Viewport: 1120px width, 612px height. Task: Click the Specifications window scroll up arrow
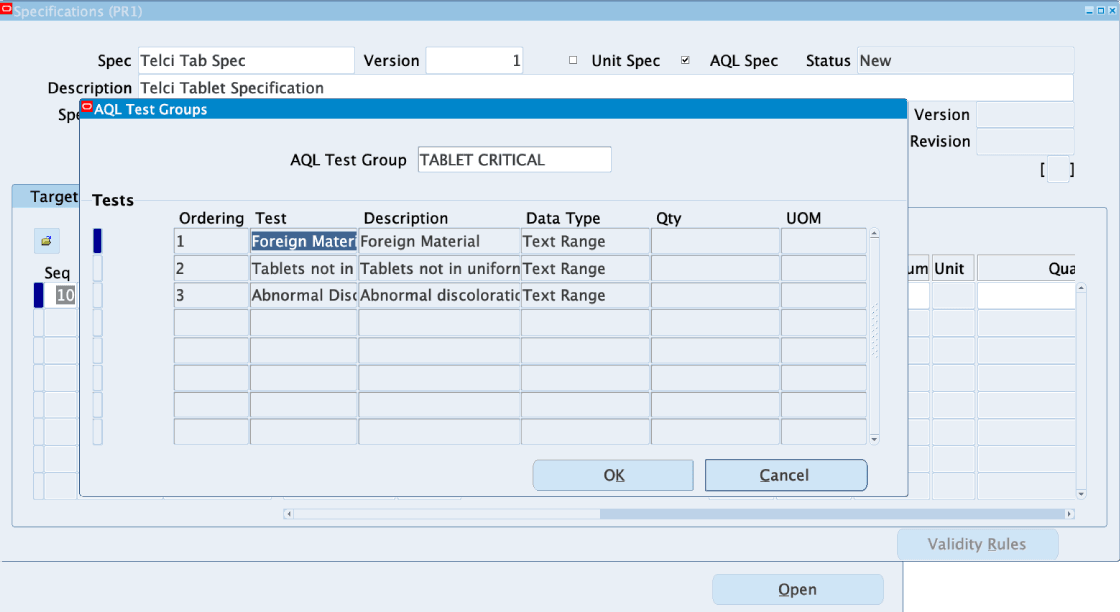[x=1081, y=288]
